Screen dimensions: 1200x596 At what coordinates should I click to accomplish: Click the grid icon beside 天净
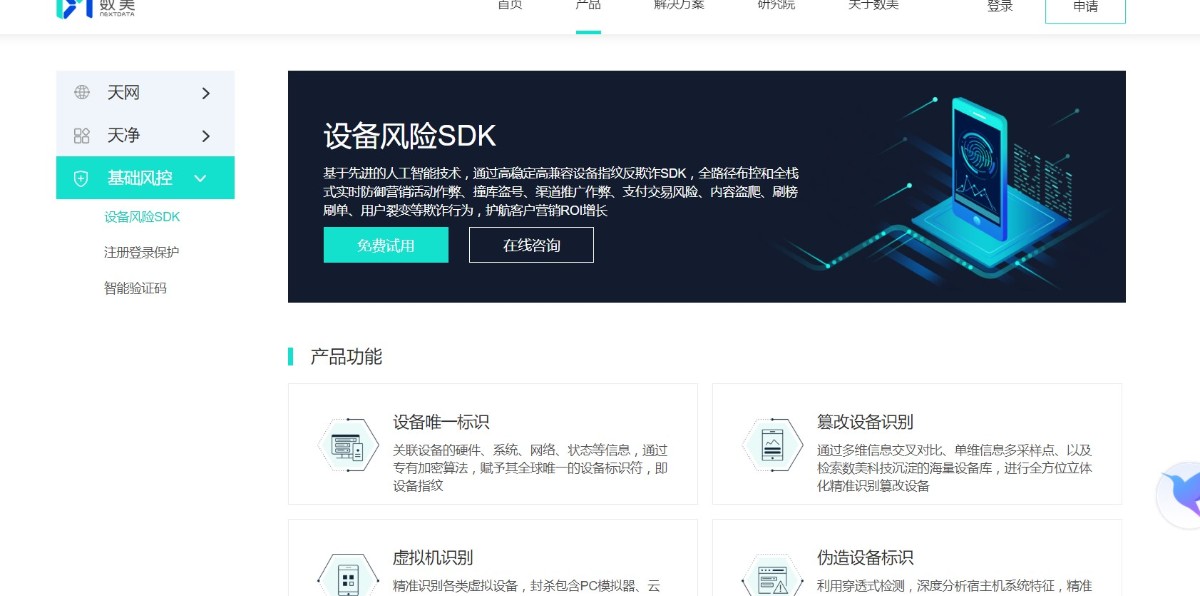(x=82, y=136)
